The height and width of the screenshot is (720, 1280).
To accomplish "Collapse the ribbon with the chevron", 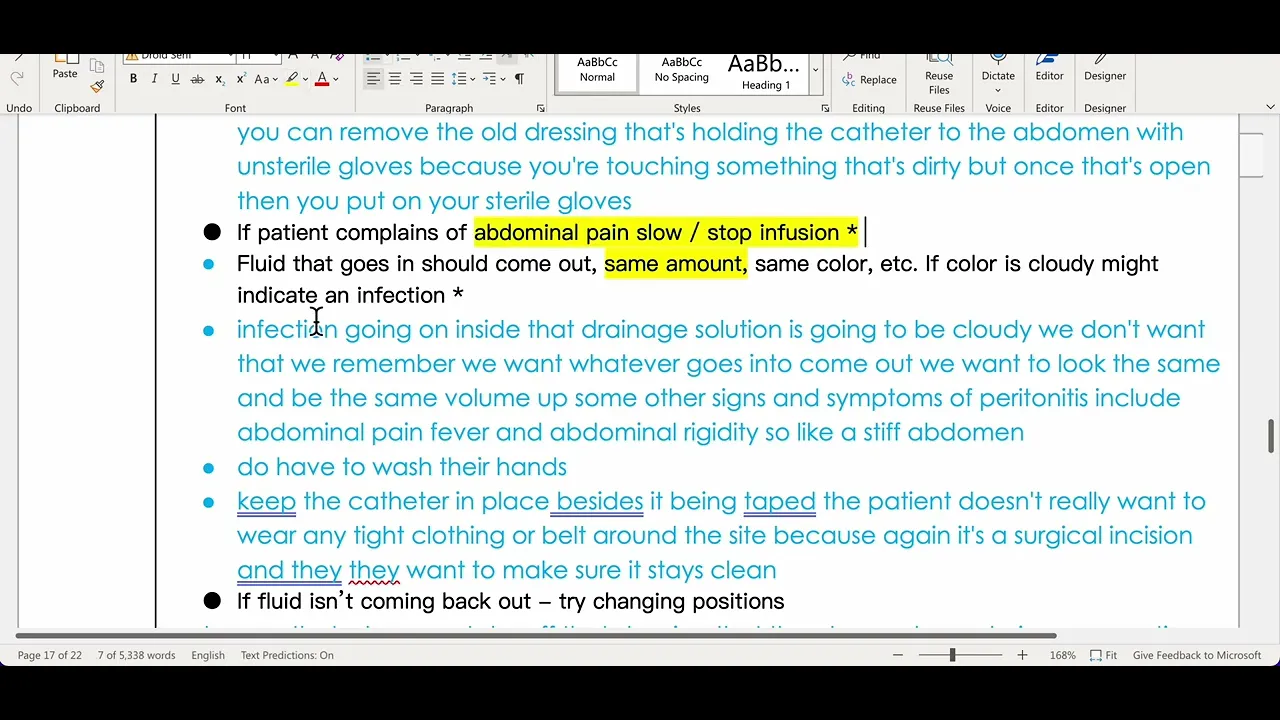I will [1270, 108].
